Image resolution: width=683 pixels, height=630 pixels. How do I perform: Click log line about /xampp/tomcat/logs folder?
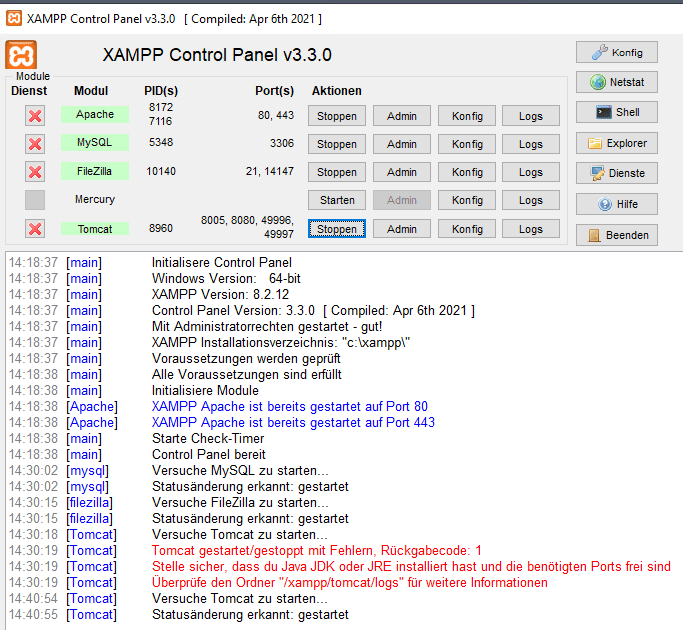[349, 583]
